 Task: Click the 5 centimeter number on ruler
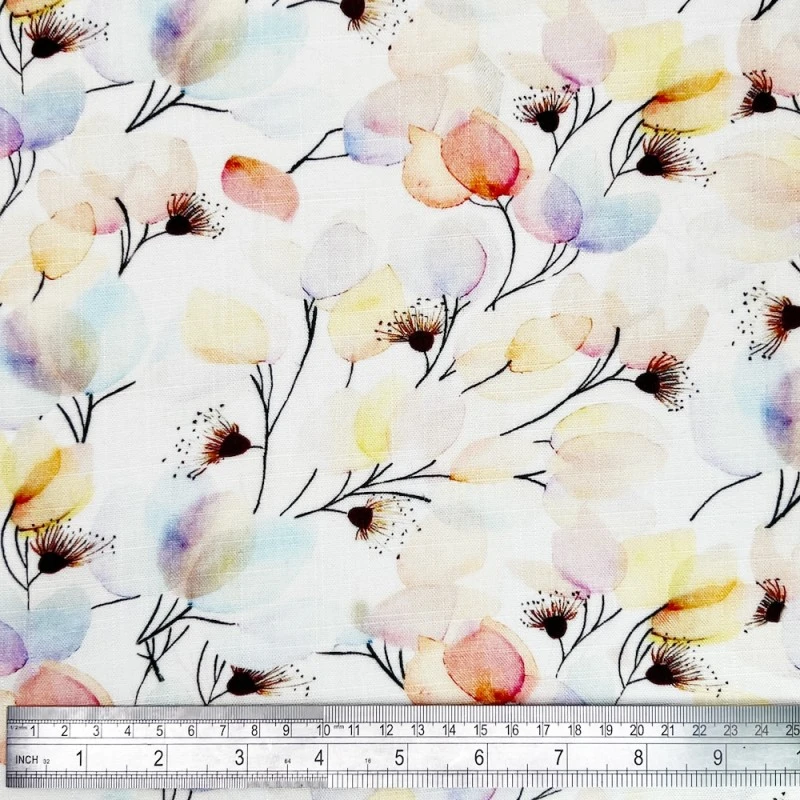158,729
